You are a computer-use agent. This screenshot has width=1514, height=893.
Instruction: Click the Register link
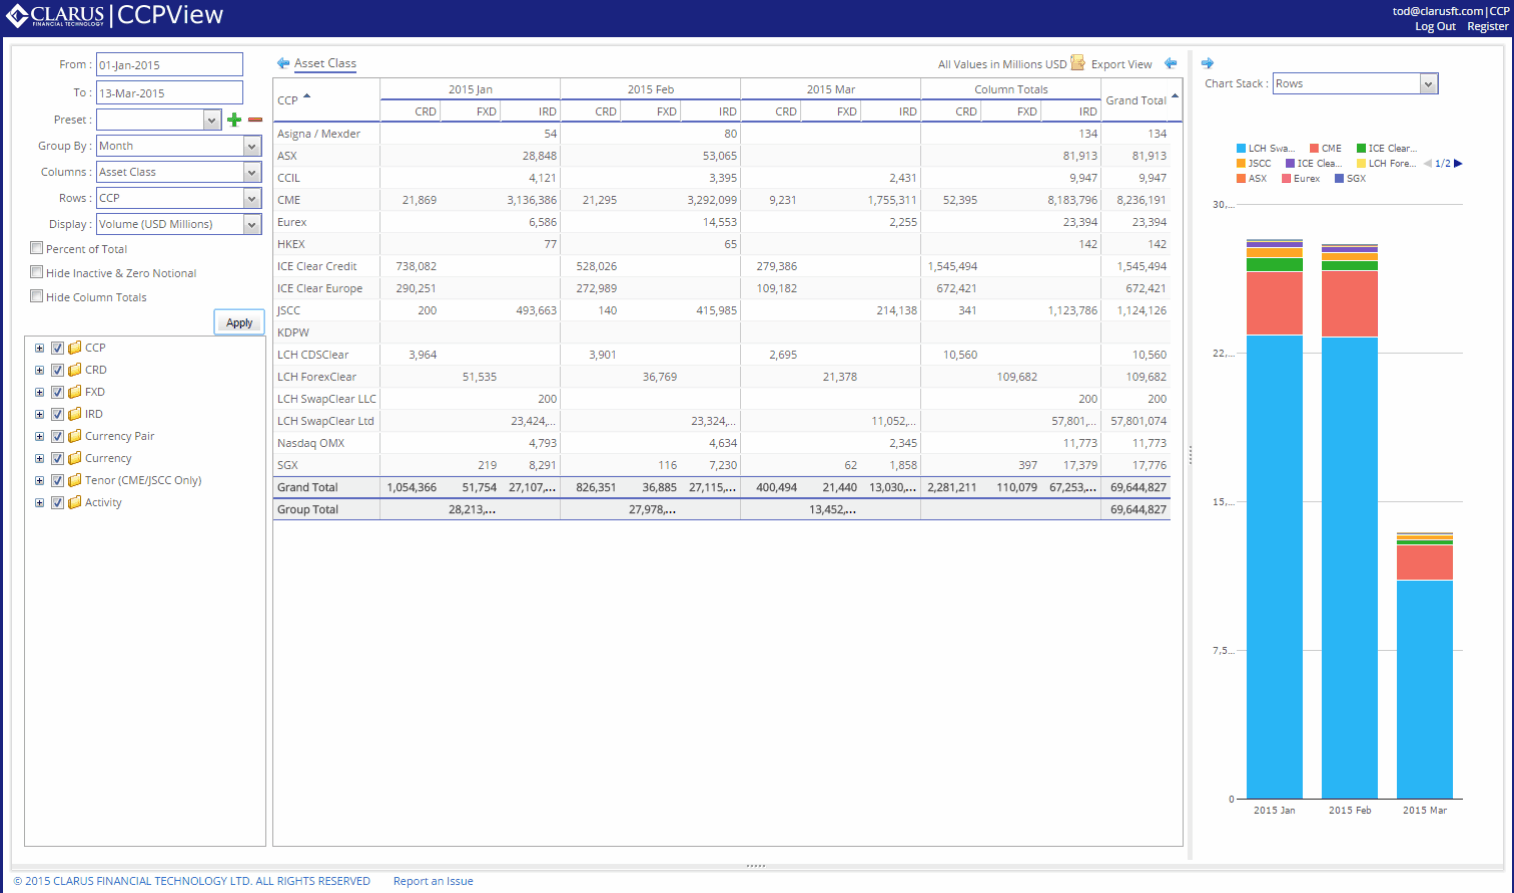coord(1488,26)
